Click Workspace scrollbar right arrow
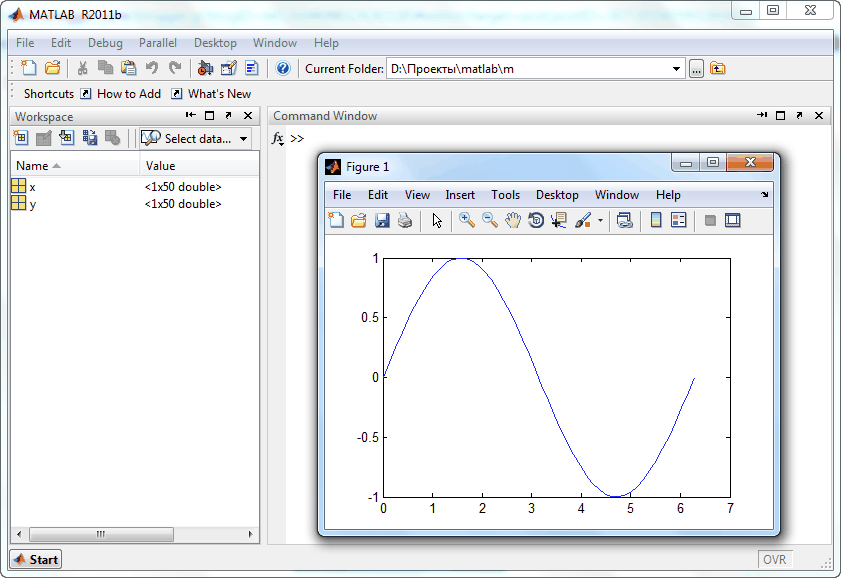841x578 pixels. click(x=250, y=534)
